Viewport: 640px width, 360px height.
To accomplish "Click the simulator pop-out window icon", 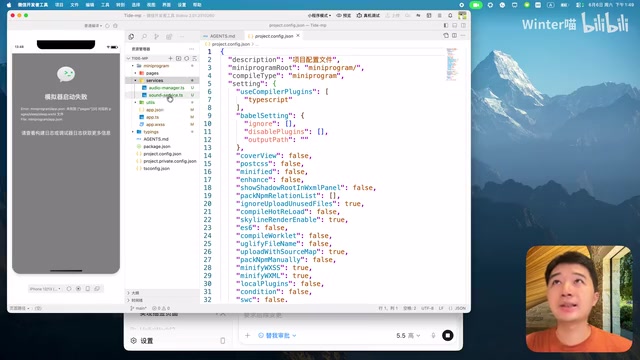I will pos(97,289).
